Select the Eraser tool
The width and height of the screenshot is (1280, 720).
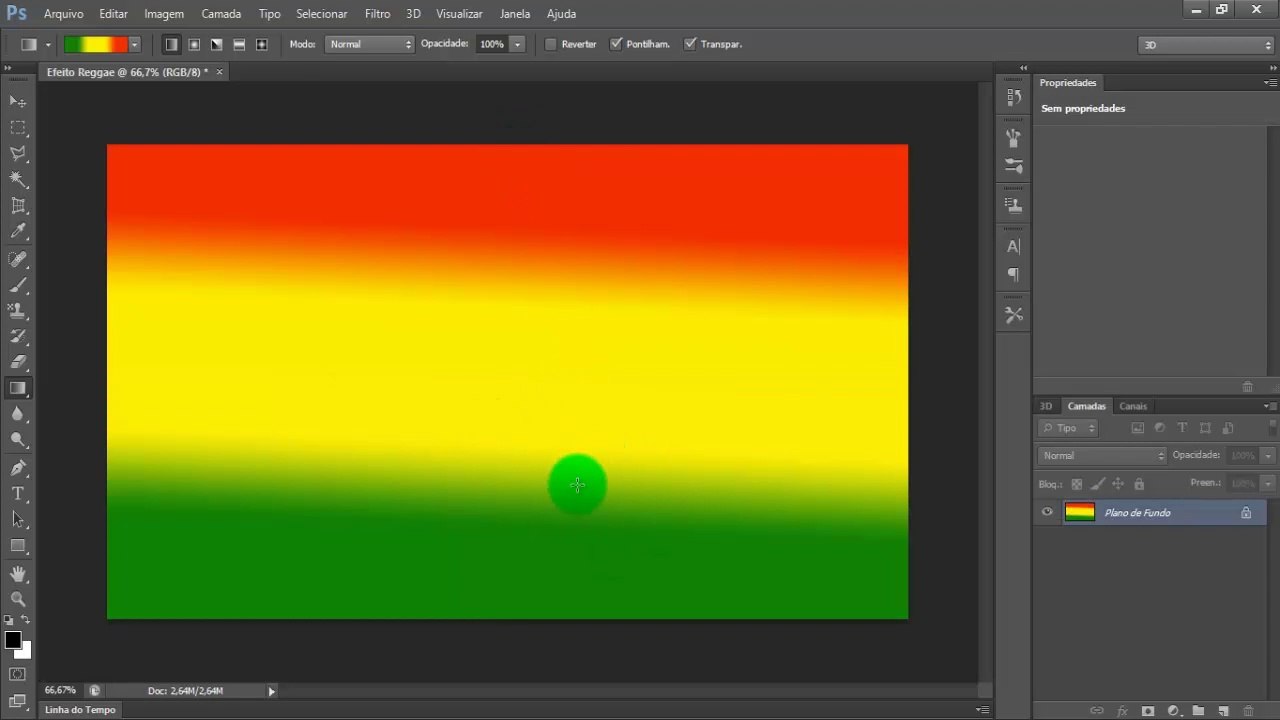[18, 363]
